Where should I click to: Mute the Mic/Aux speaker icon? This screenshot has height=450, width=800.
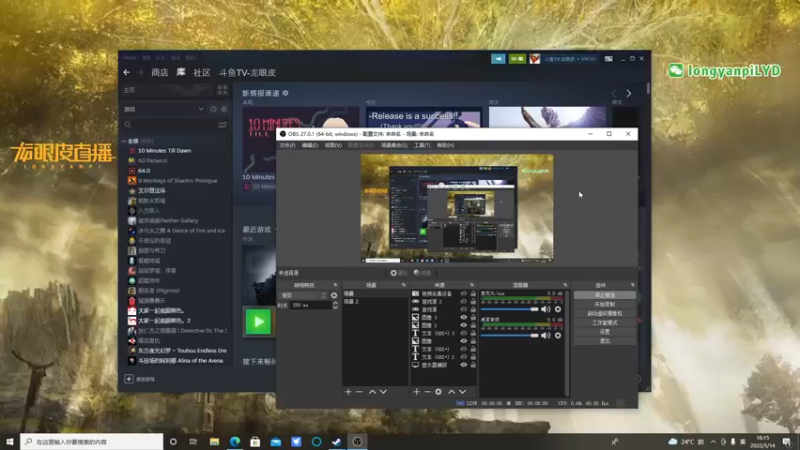[545, 309]
